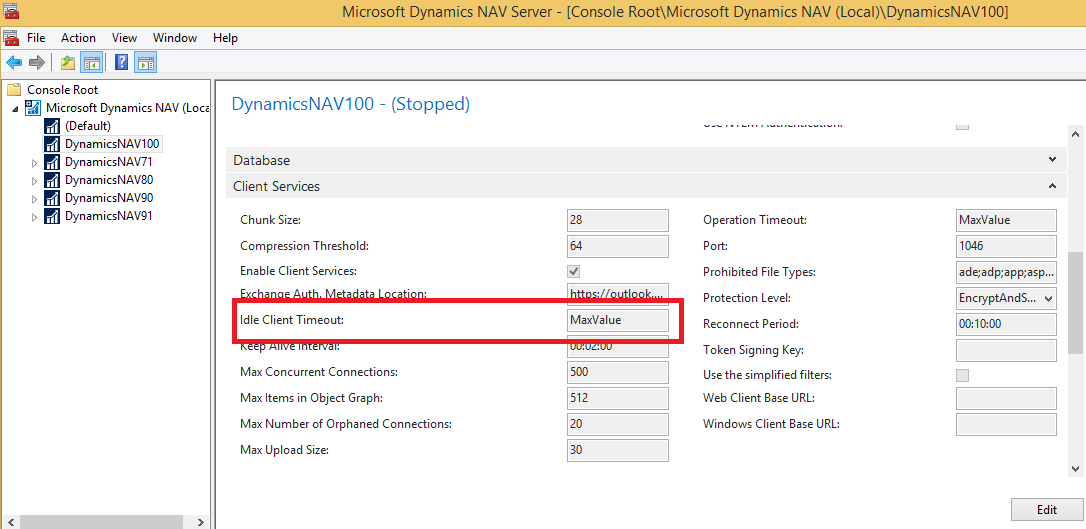Screen dimensions: 1086x529
Task: Click the DynamicsNAV90 instance icon
Action: [52, 198]
